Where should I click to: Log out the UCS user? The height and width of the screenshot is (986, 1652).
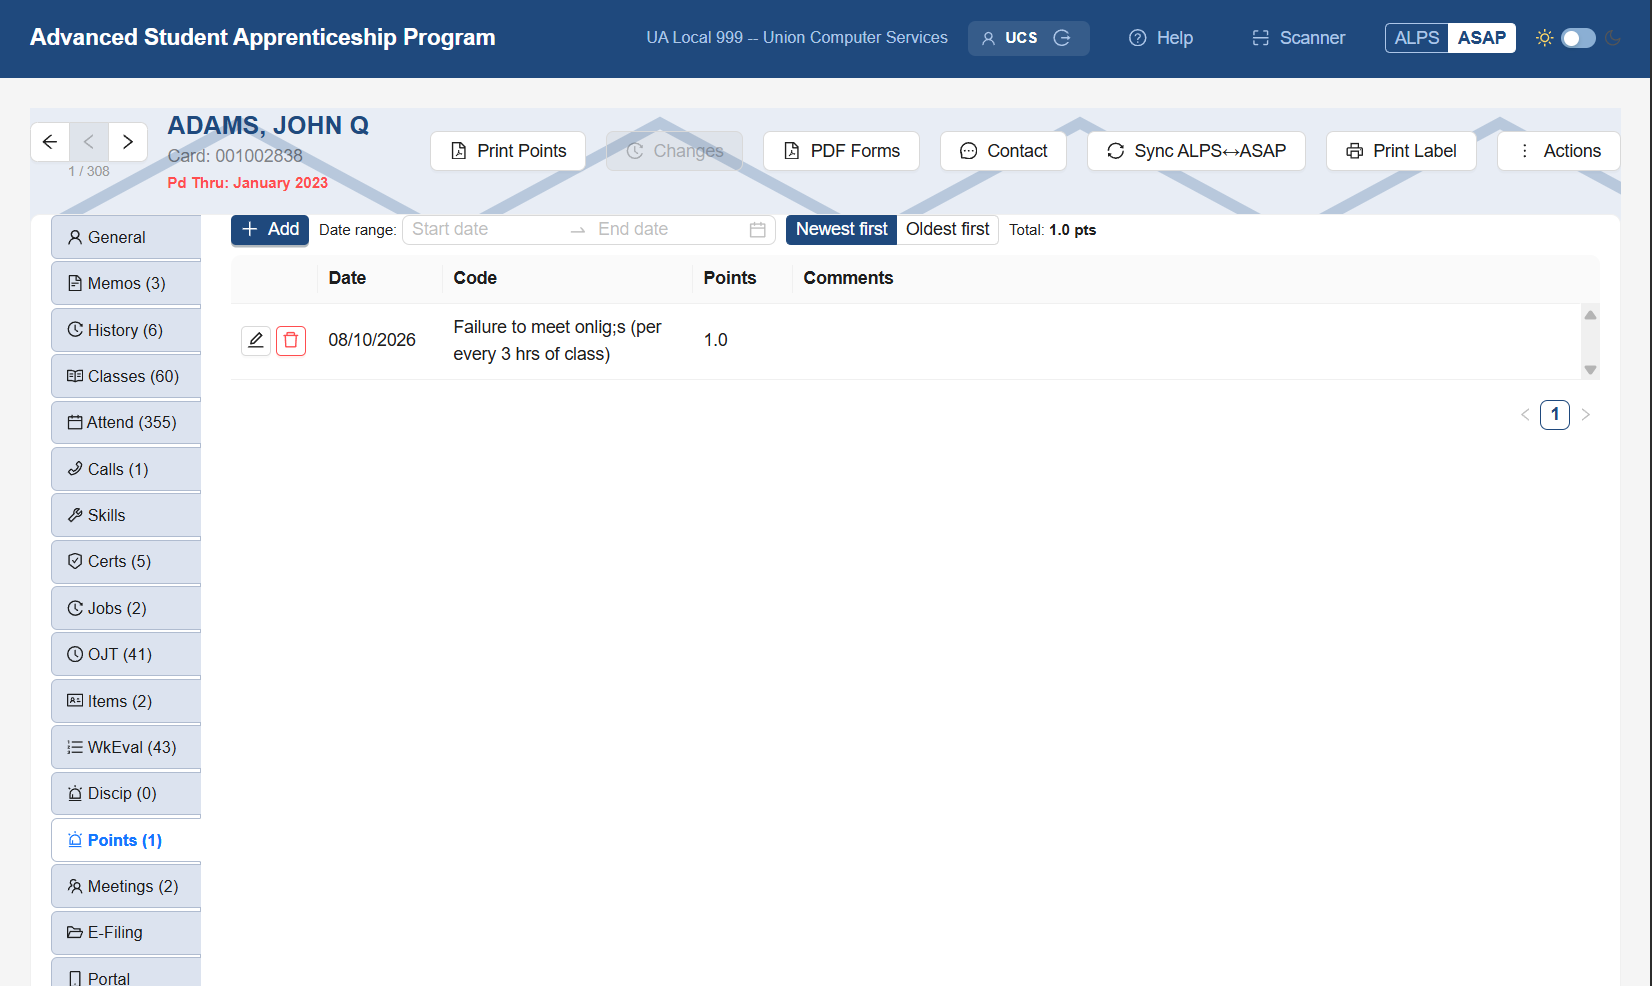tap(1062, 38)
